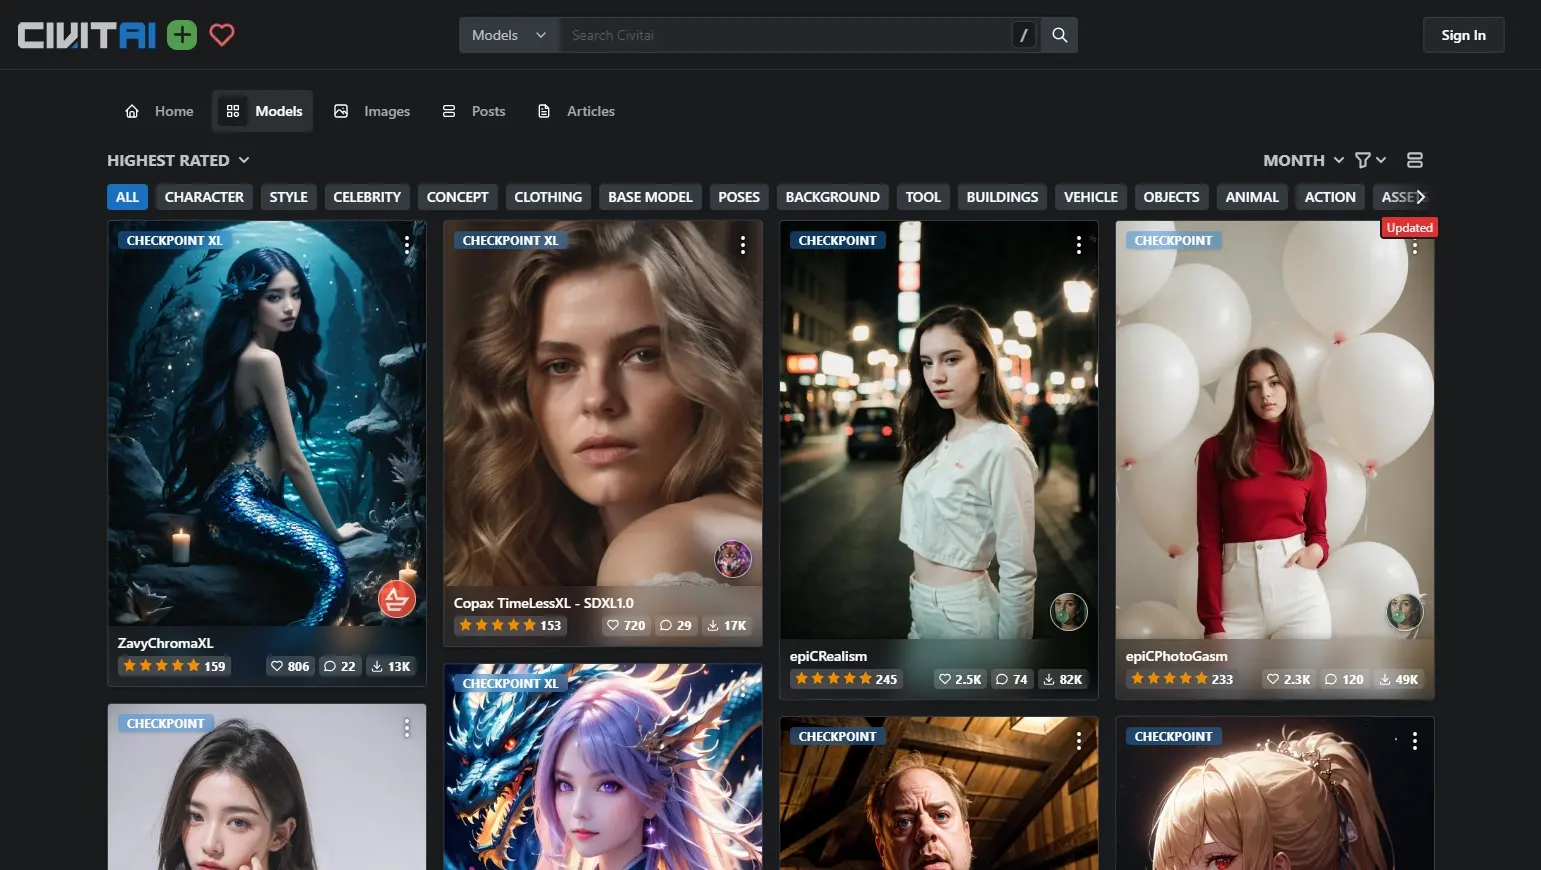Focus the Search Civitai input field

(785, 35)
